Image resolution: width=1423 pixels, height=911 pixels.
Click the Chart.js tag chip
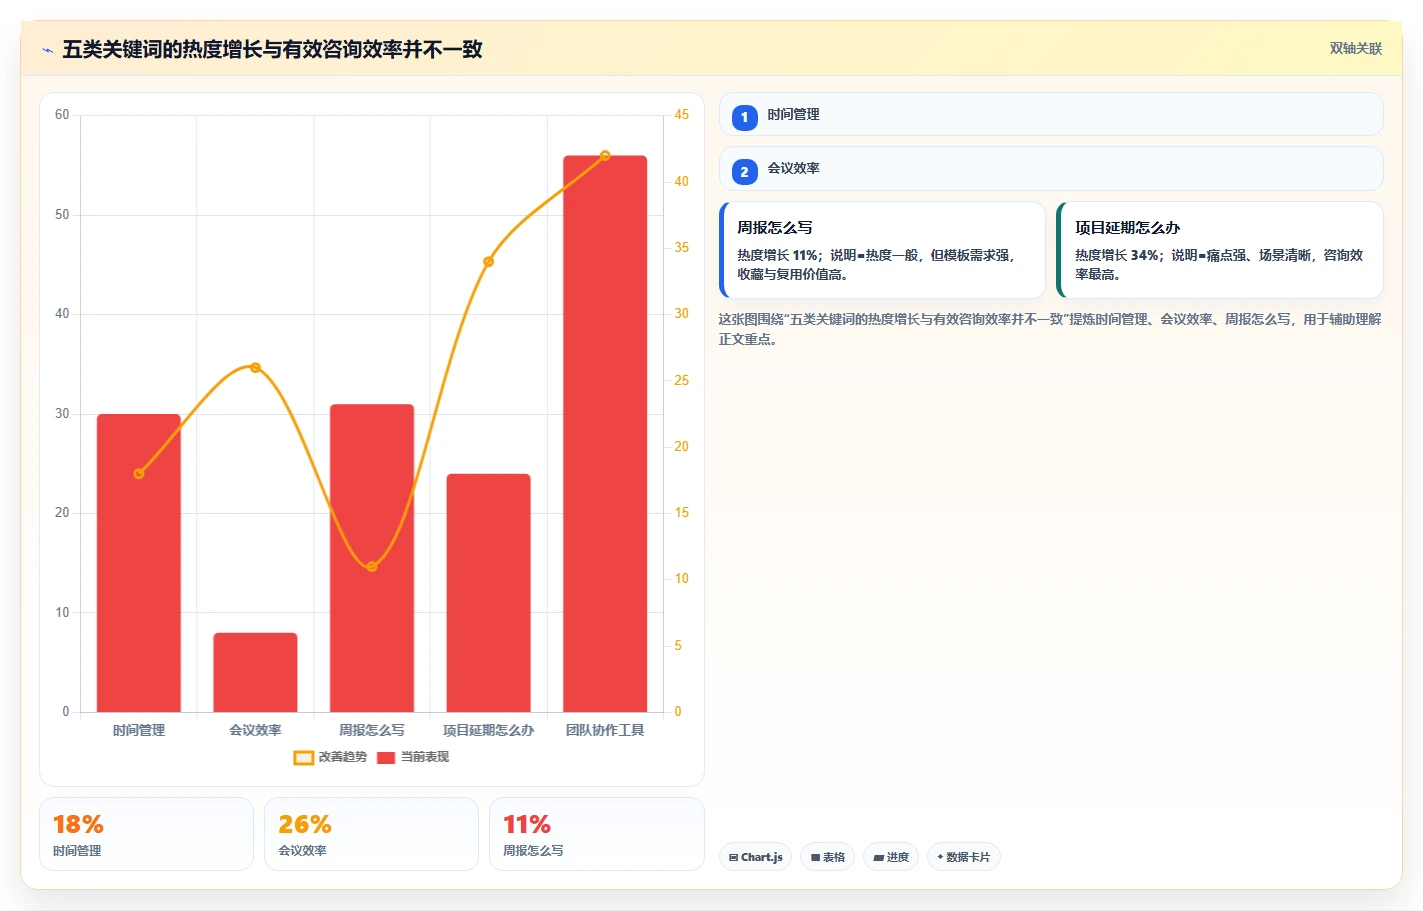click(756, 857)
